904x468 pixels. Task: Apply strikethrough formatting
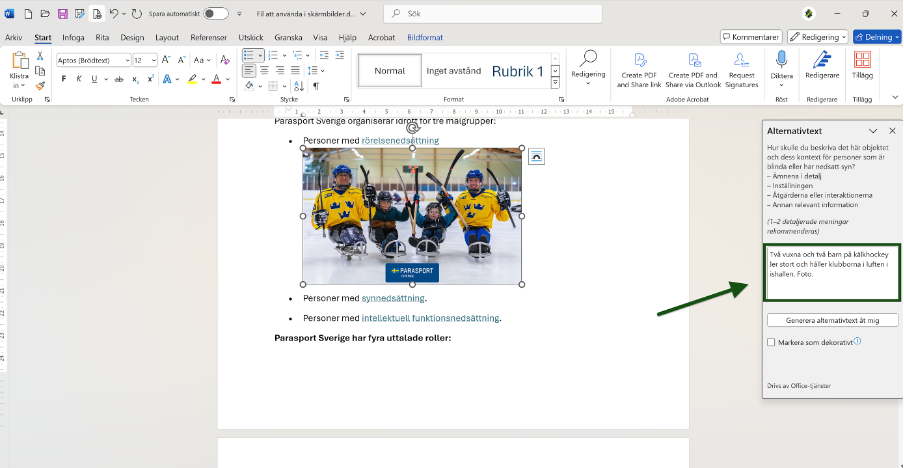click(x=119, y=79)
